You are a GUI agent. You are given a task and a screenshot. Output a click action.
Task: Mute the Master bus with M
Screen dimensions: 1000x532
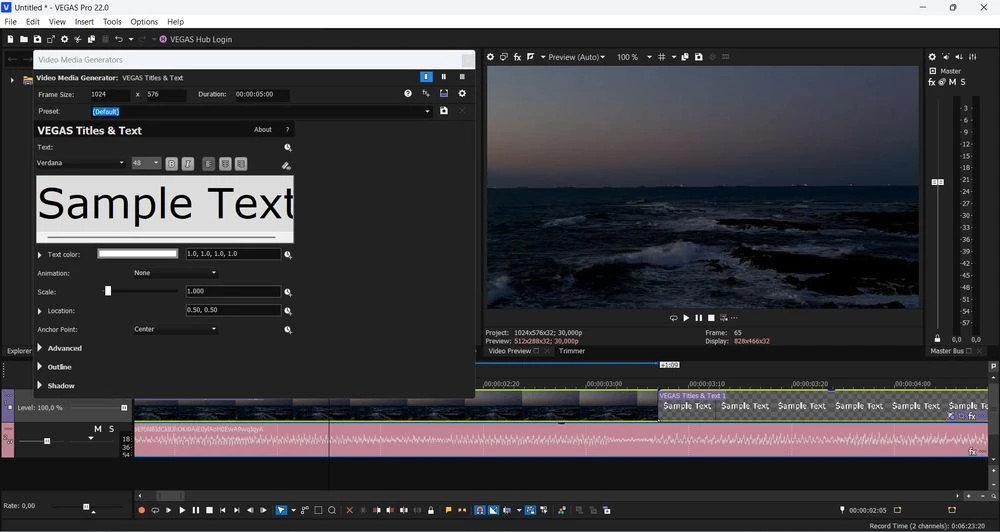[x=952, y=82]
